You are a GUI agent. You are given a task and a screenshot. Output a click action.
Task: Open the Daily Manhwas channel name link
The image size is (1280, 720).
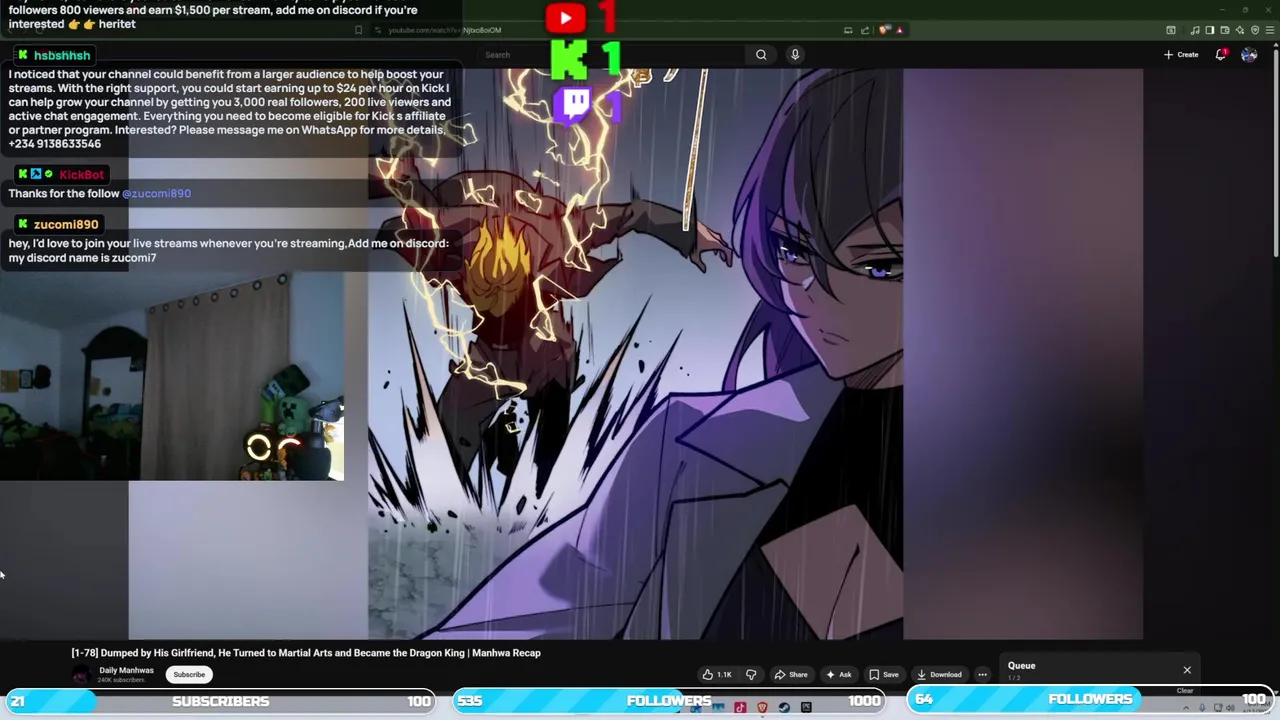[126, 670]
